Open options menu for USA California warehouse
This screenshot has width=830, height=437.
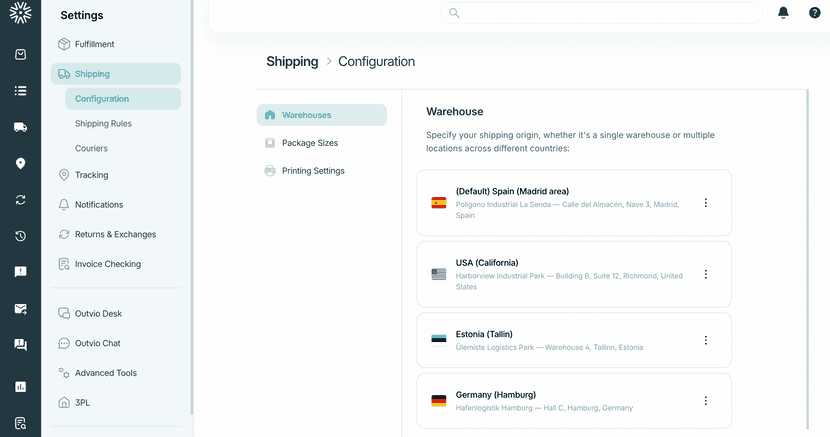[x=705, y=274]
